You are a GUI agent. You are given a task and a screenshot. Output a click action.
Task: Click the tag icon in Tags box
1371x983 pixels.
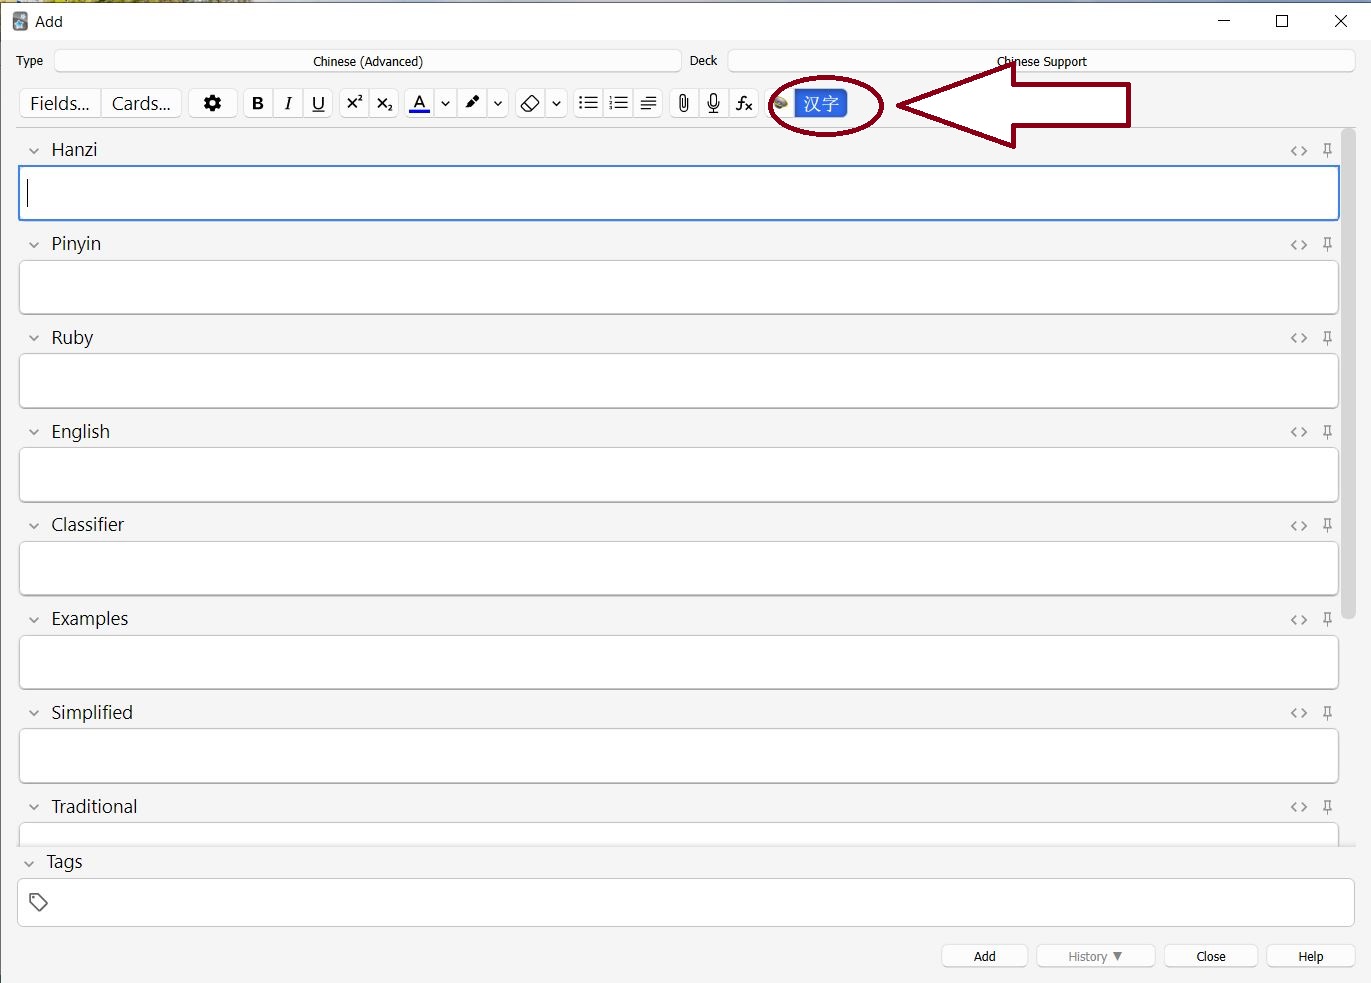tap(39, 902)
